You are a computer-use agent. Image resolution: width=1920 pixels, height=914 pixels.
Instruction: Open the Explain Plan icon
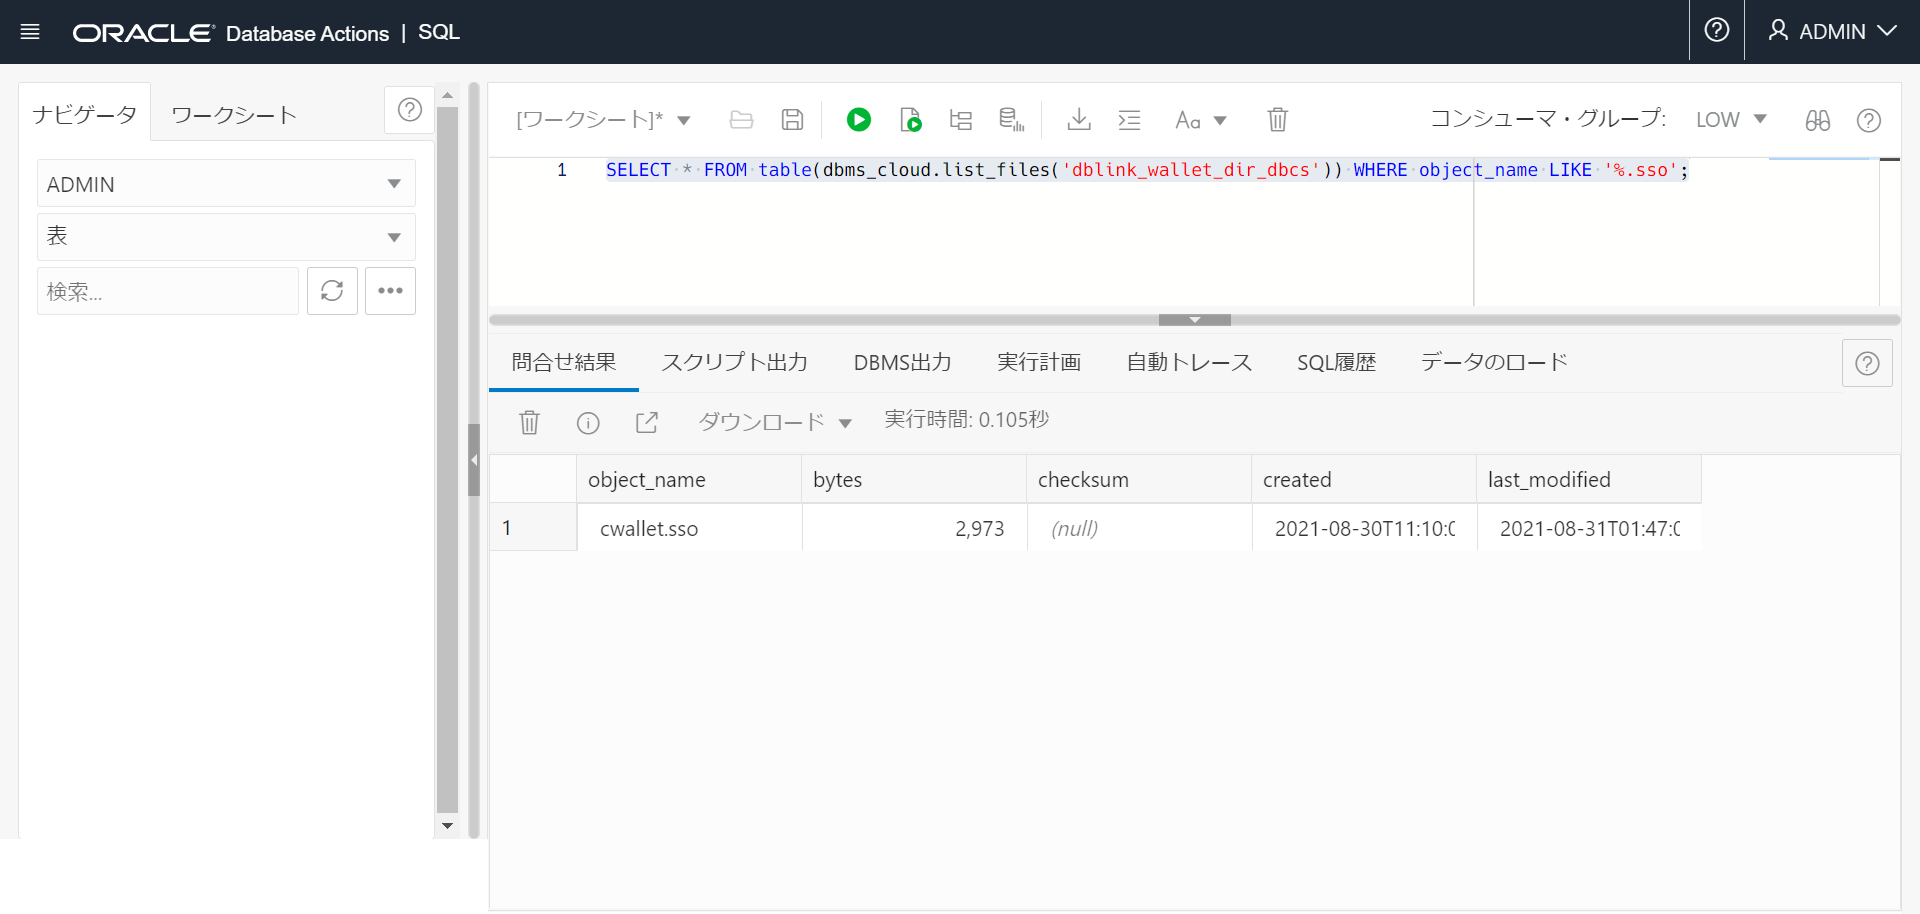[960, 119]
